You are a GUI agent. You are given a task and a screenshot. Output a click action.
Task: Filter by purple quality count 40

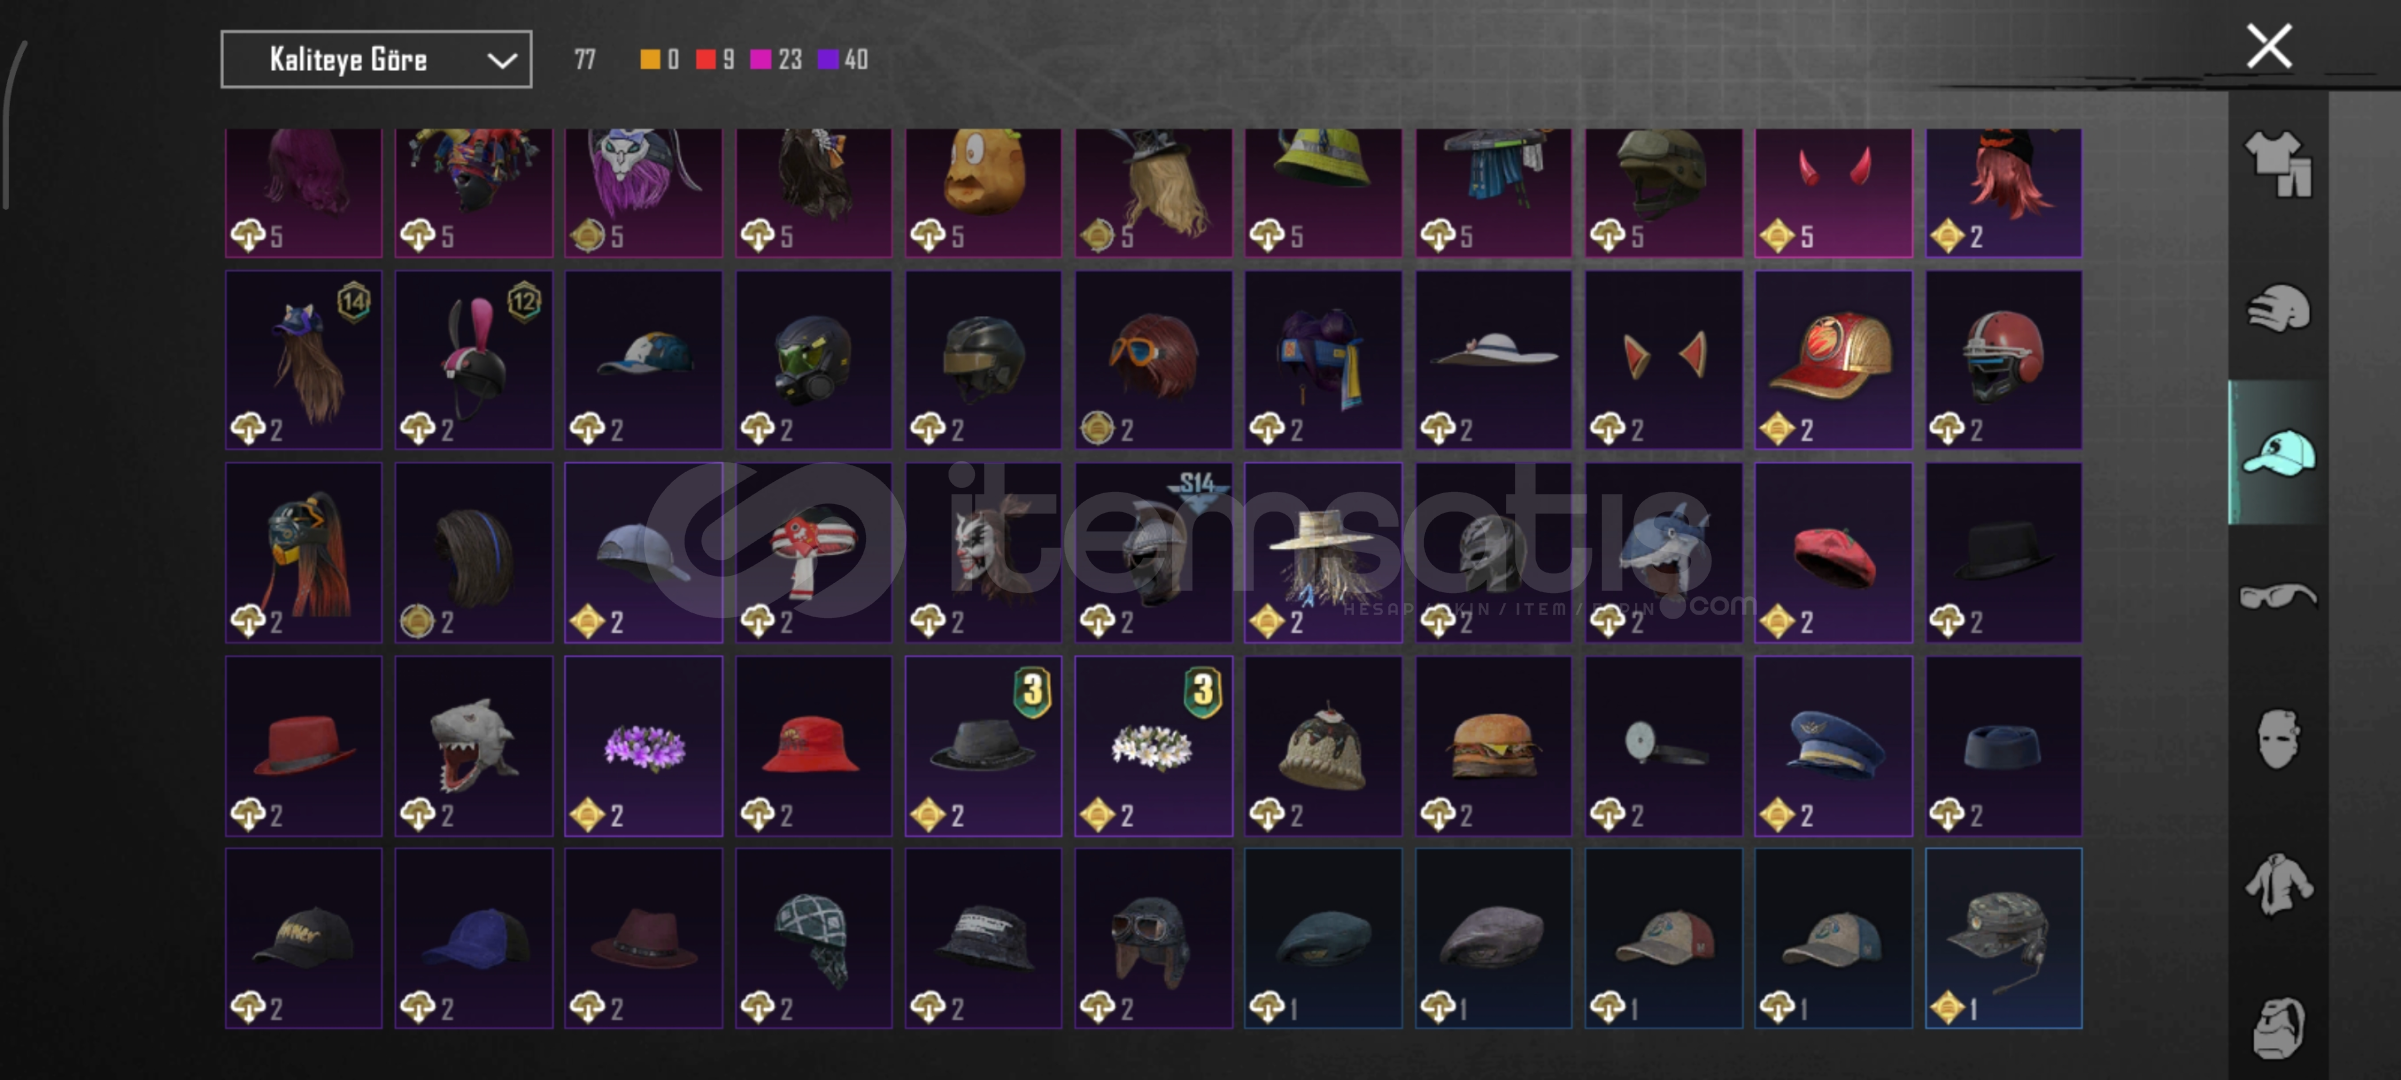(x=843, y=60)
